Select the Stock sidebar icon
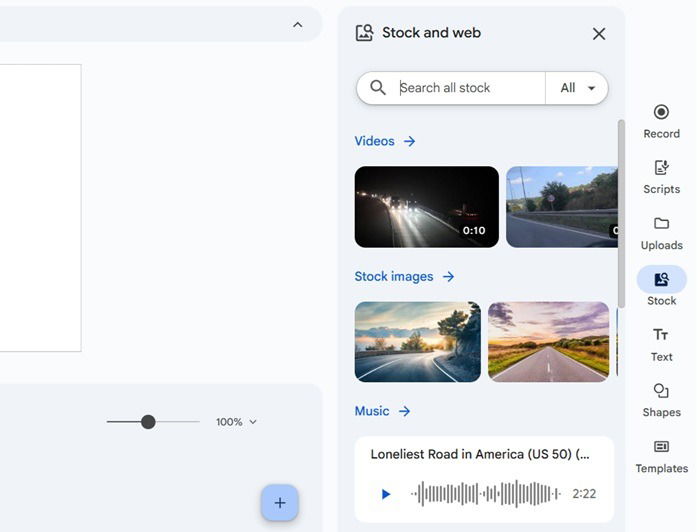The image size is (700, 532). pos(661,288)
